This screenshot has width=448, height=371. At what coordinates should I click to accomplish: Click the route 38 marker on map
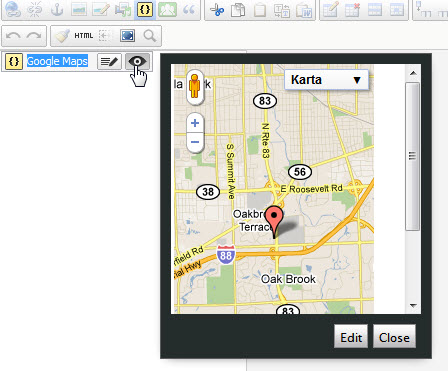tap(208, 192)
